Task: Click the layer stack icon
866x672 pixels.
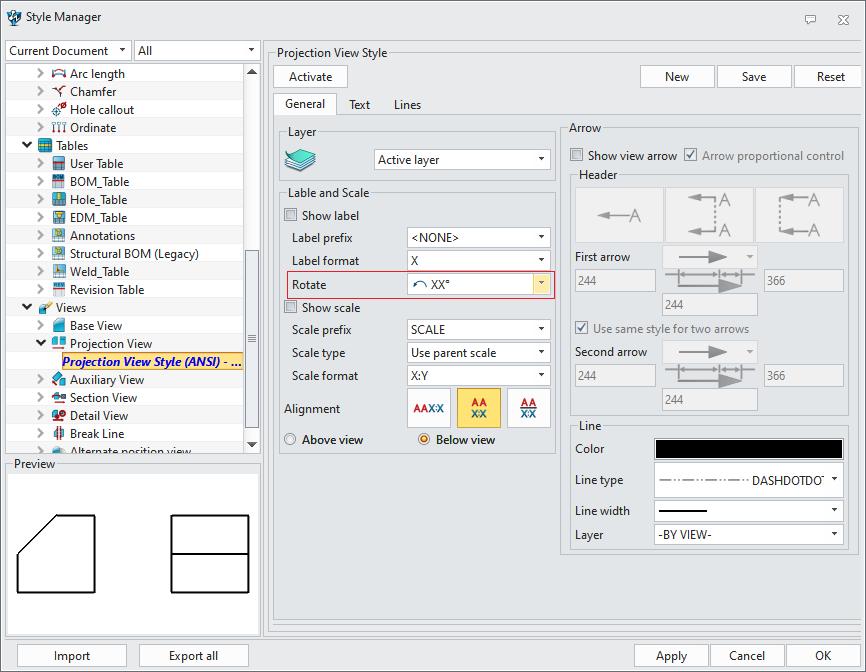Action: 300,160
